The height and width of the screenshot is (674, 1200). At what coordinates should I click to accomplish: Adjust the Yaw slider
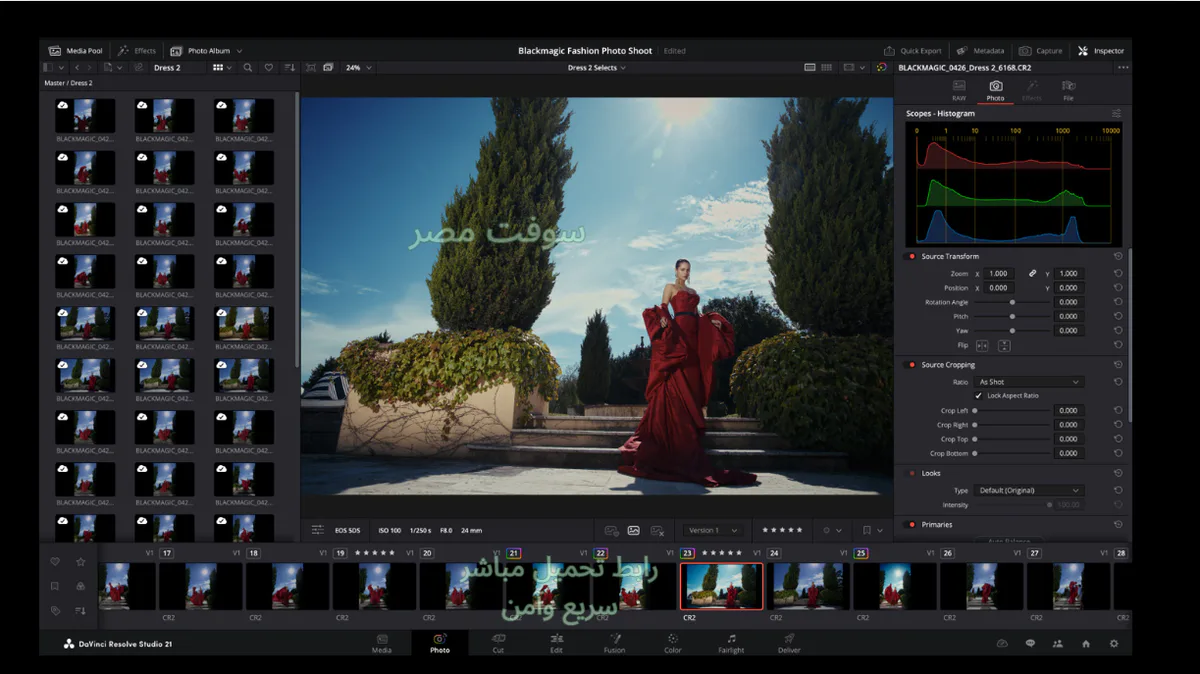tap(1012, 330)
